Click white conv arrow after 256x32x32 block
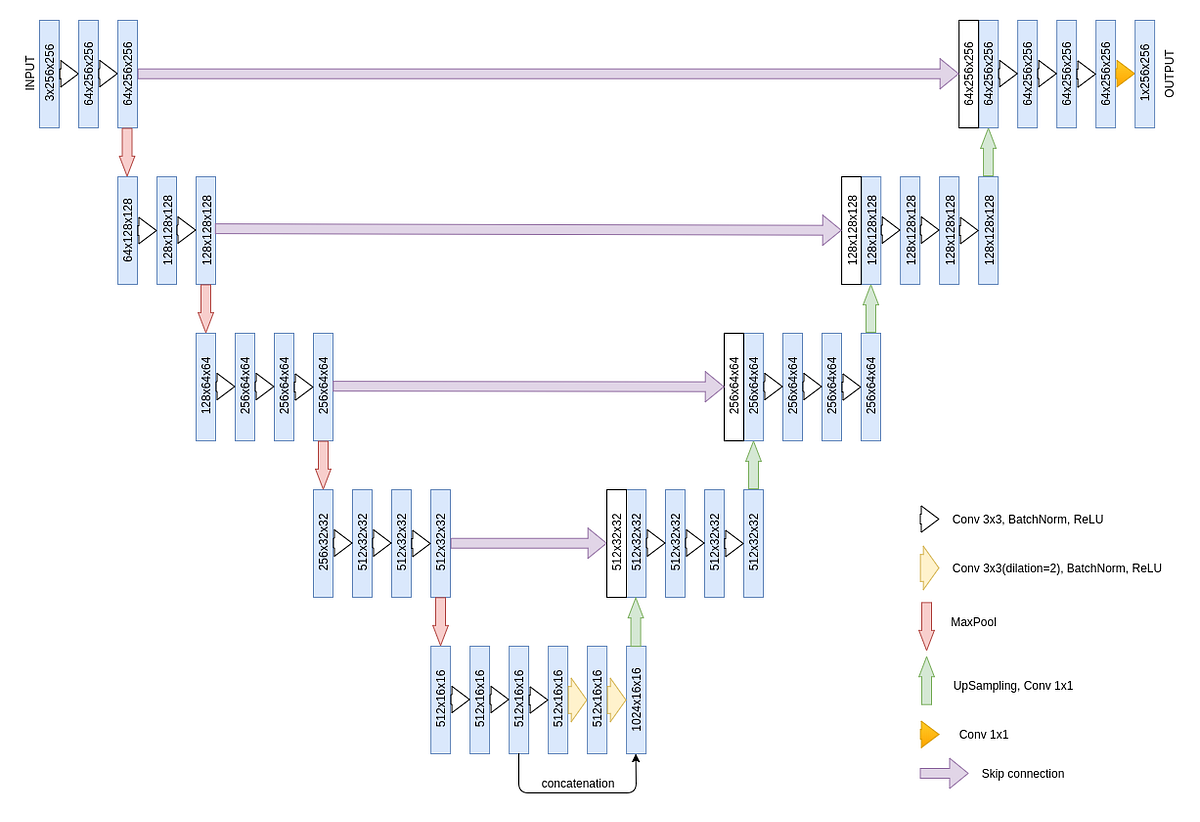Image resolution: width=1200 pixels, height=822 pixels. coord(343,543)
